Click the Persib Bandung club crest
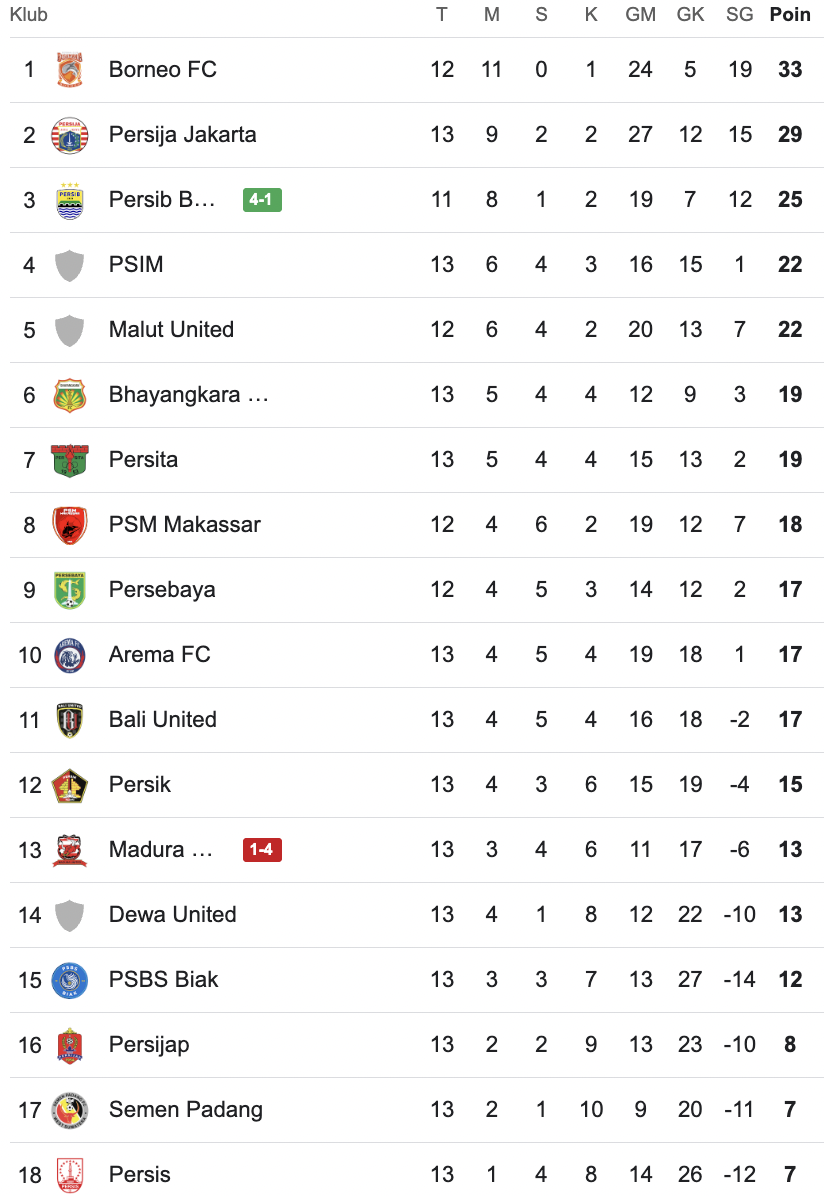The height and width of the screenshot is (1196, 824). (x=70, y=200)
